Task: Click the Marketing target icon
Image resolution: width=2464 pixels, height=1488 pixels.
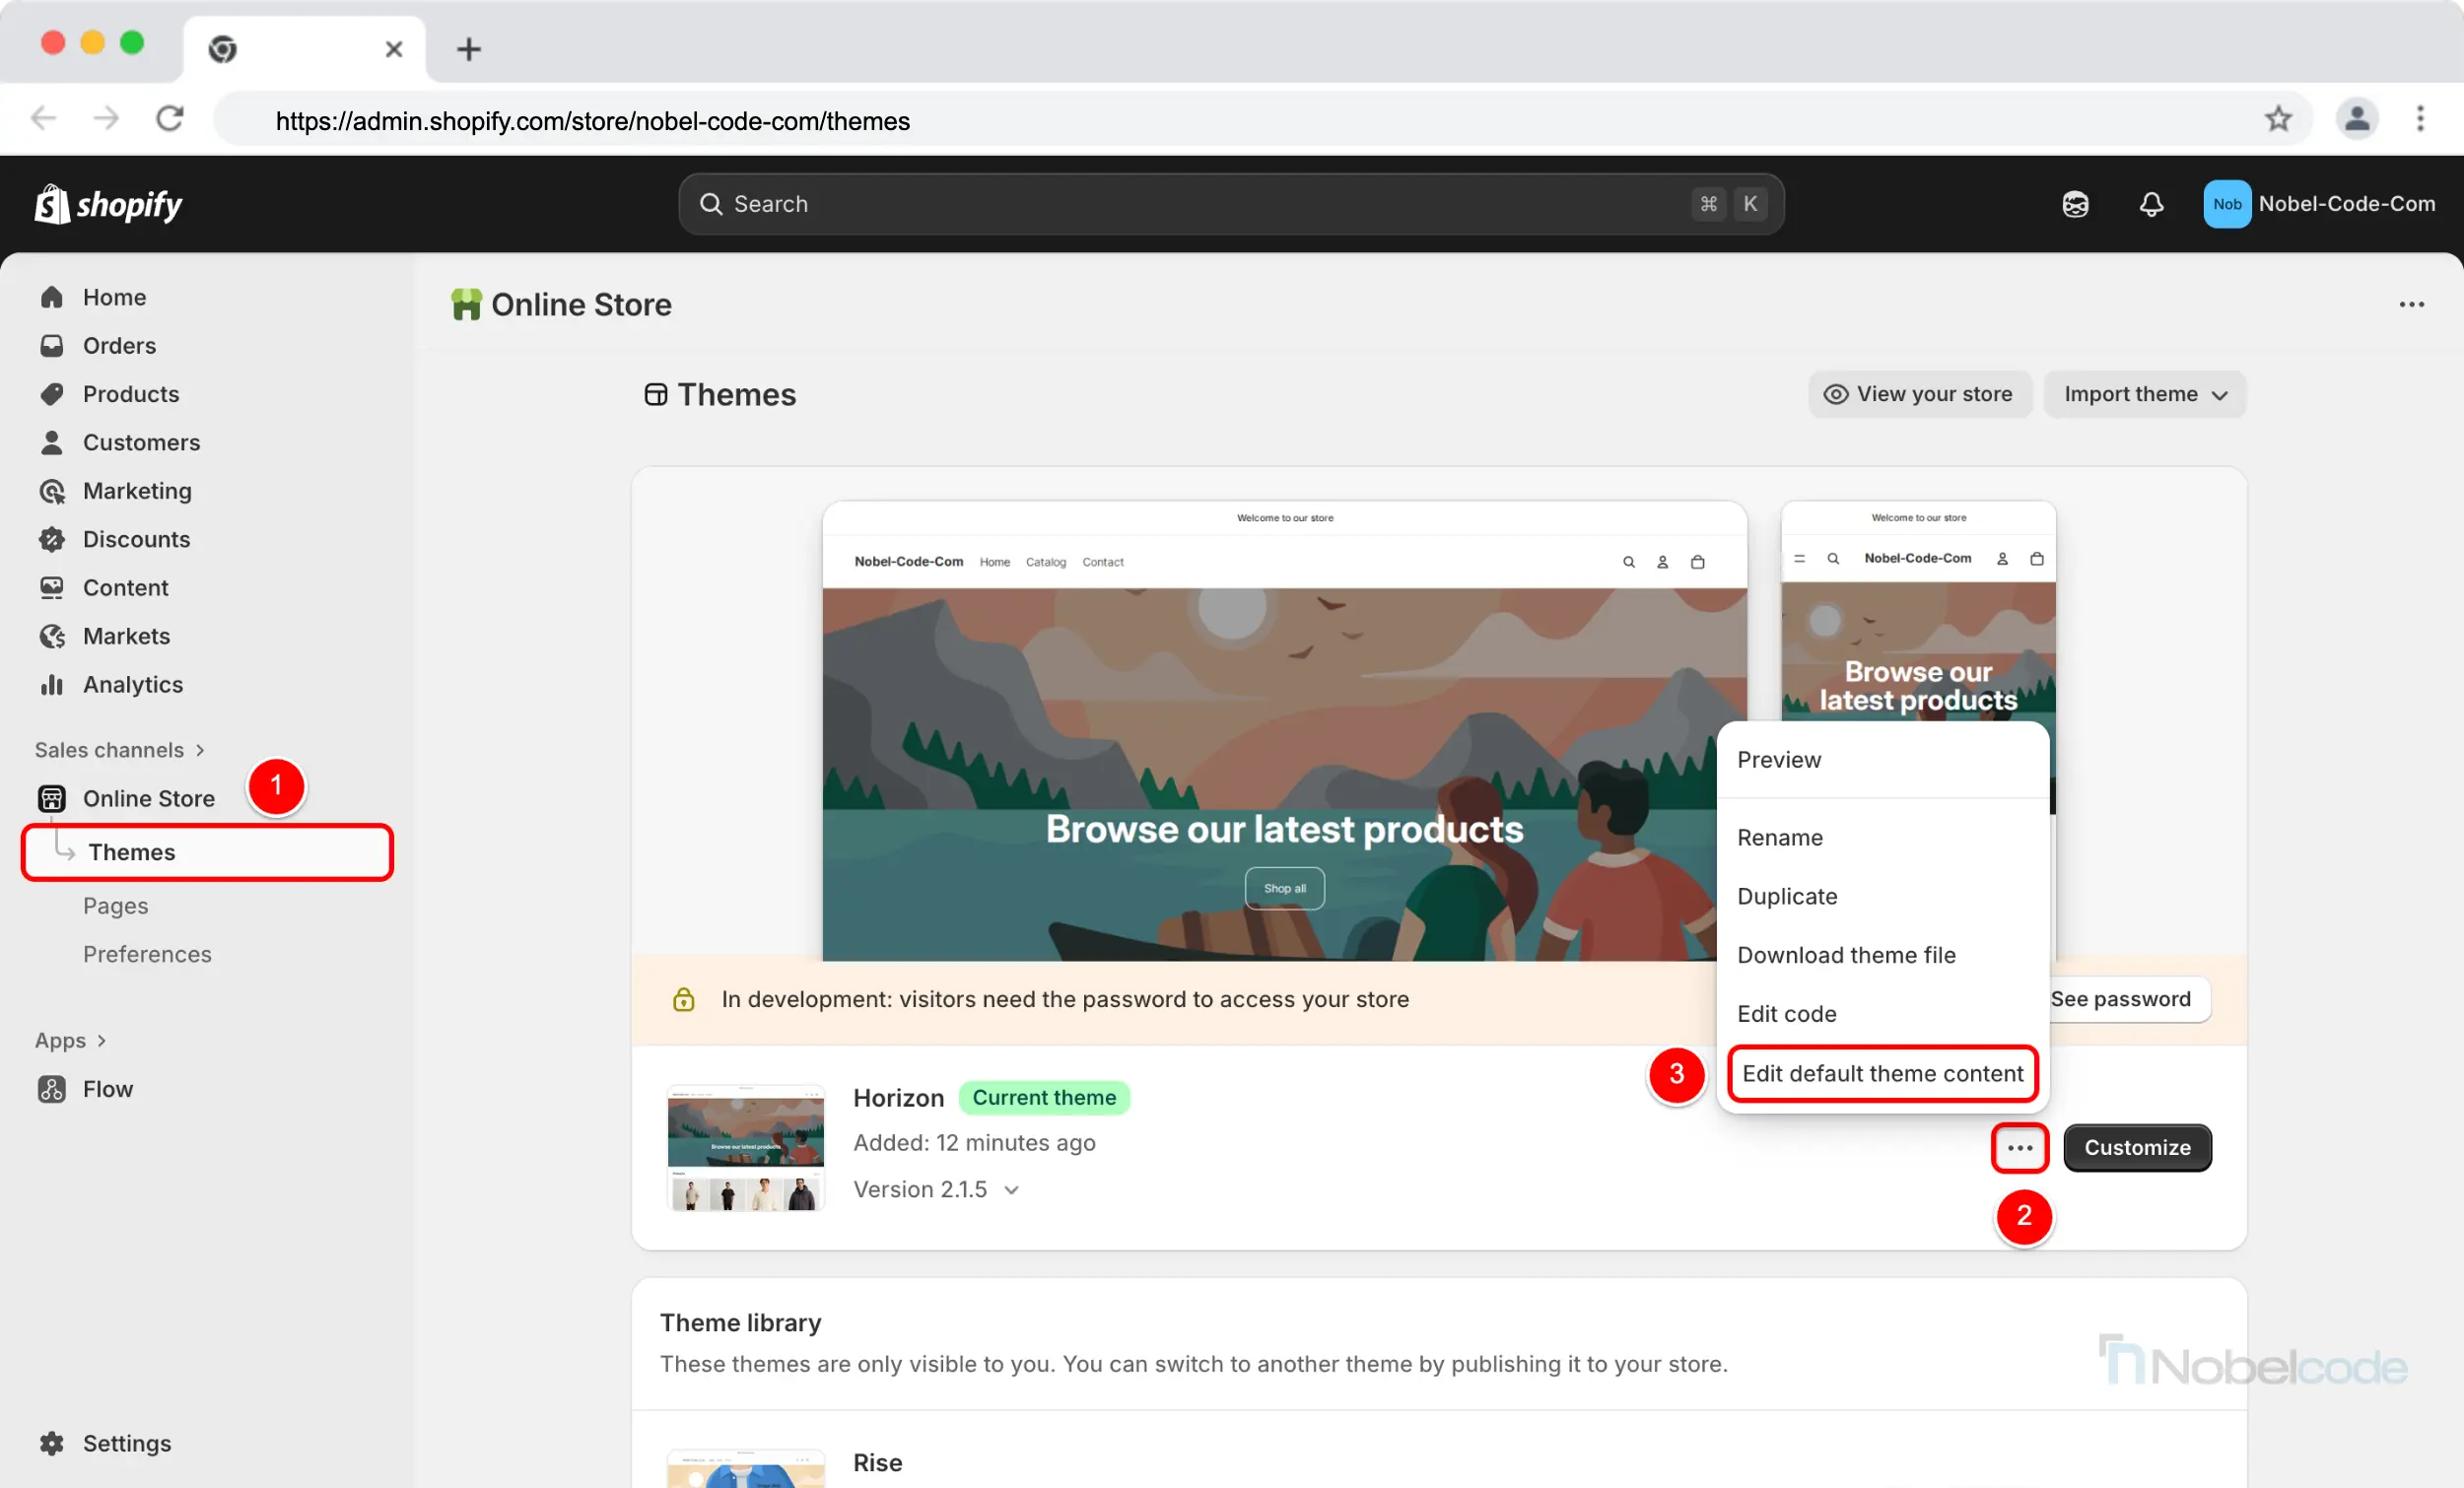Action: pyautogui.click(x=52, y=491)
